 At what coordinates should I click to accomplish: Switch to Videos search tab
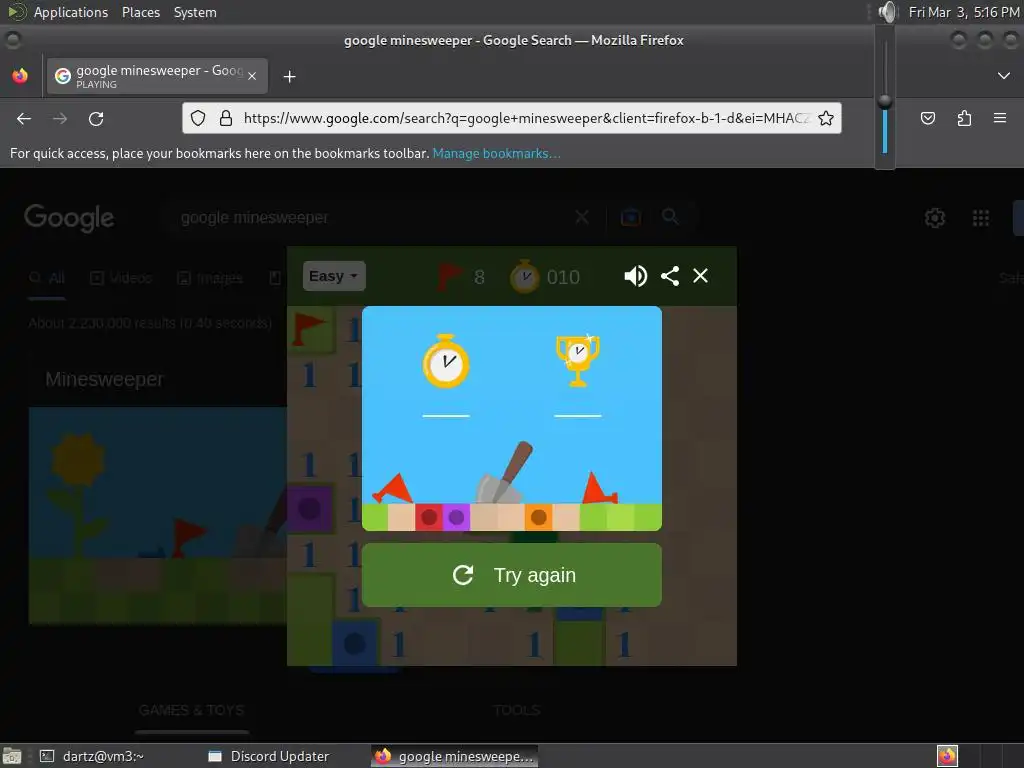point(121,278)
